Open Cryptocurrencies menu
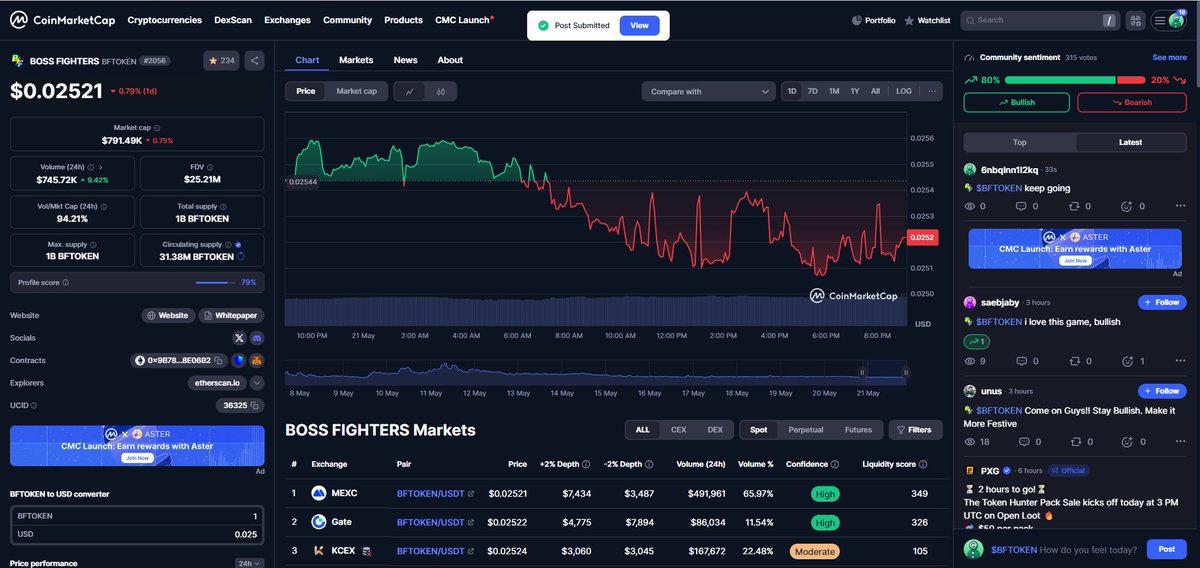 click(x=165, y=20)
